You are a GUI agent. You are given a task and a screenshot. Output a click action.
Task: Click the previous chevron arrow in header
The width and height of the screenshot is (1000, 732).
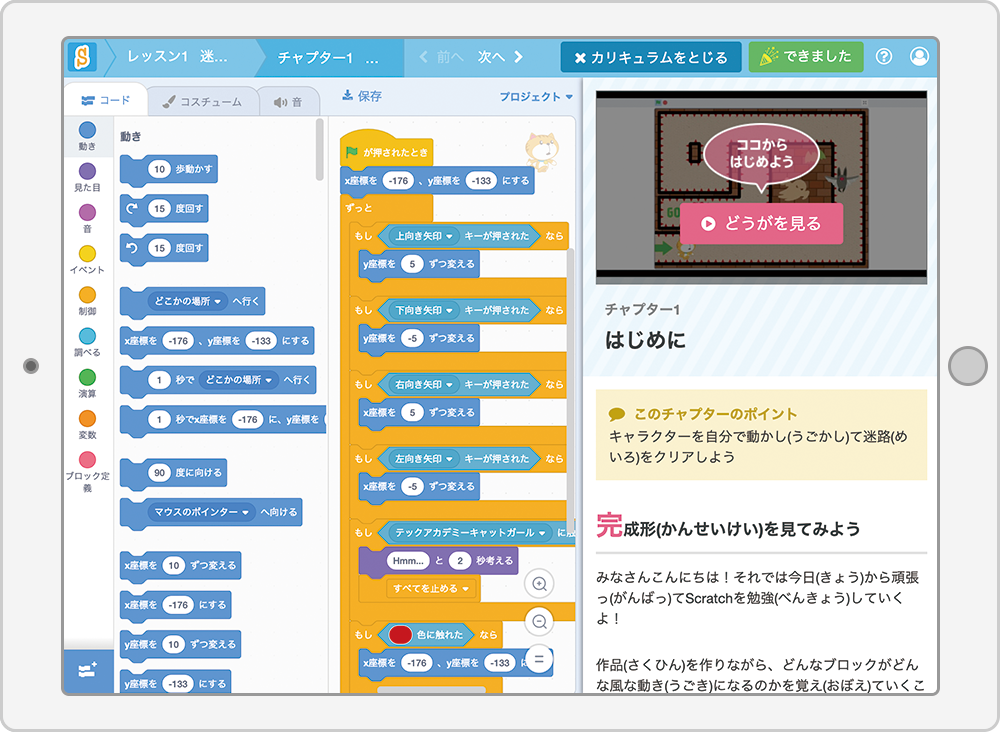click(423, 57)
